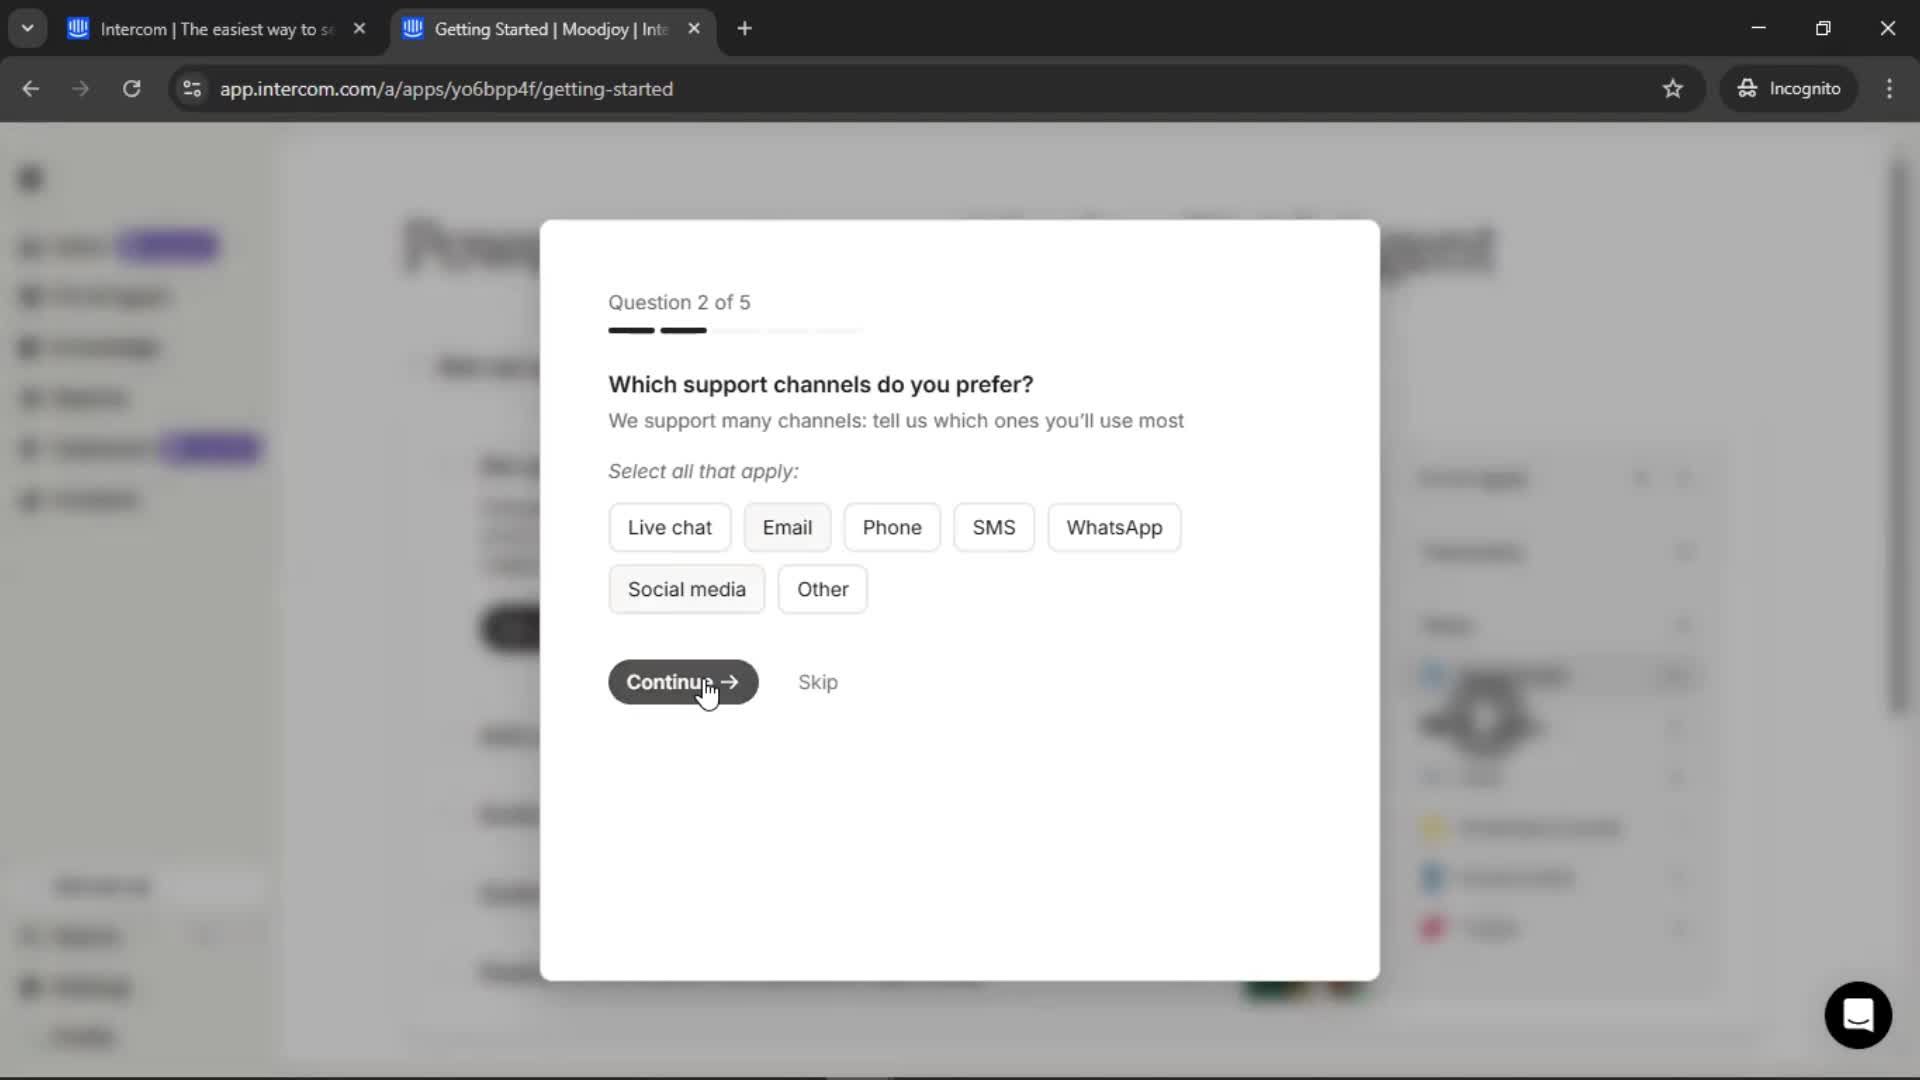Toggle the SMS channel option
This screenshot has width=1920, height=1080.
click(993, 527)
